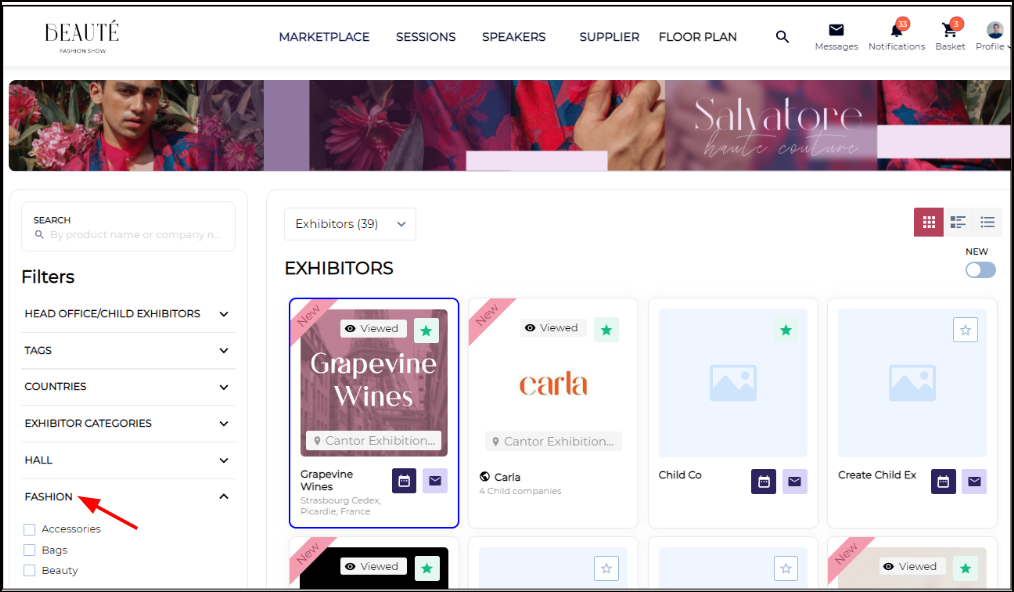1014x592 pixels.
Task: Unfavorite Grapevine Wines using its star
Action: tap(426, 331)
